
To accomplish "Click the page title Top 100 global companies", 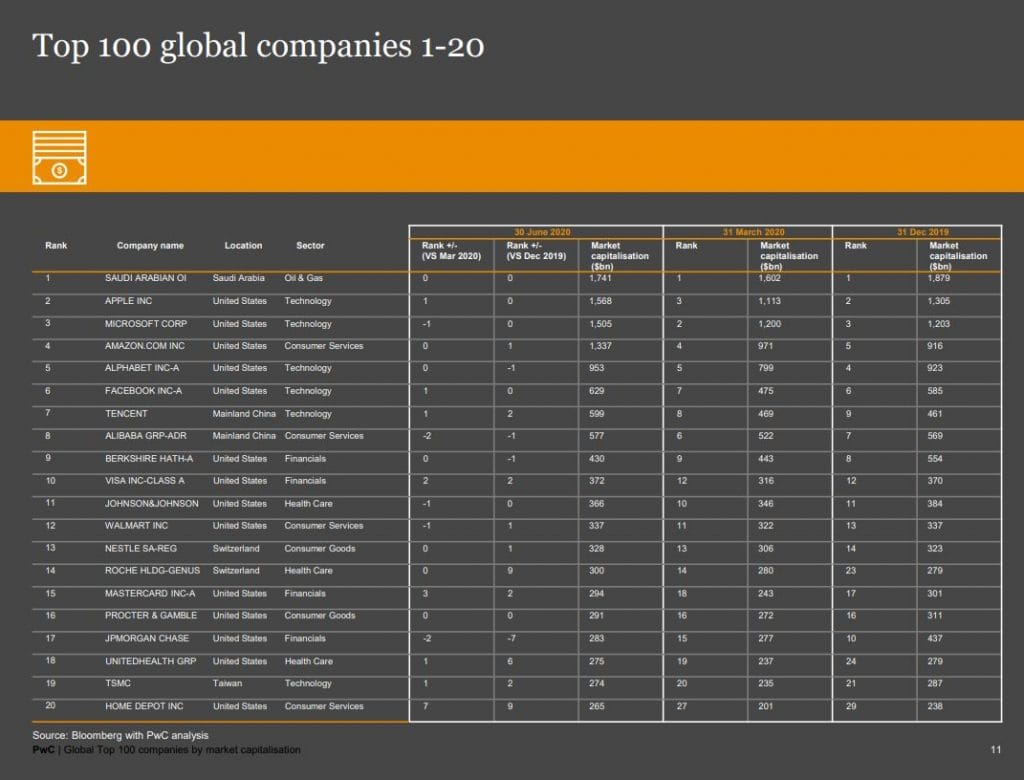I will click(258, 46).
